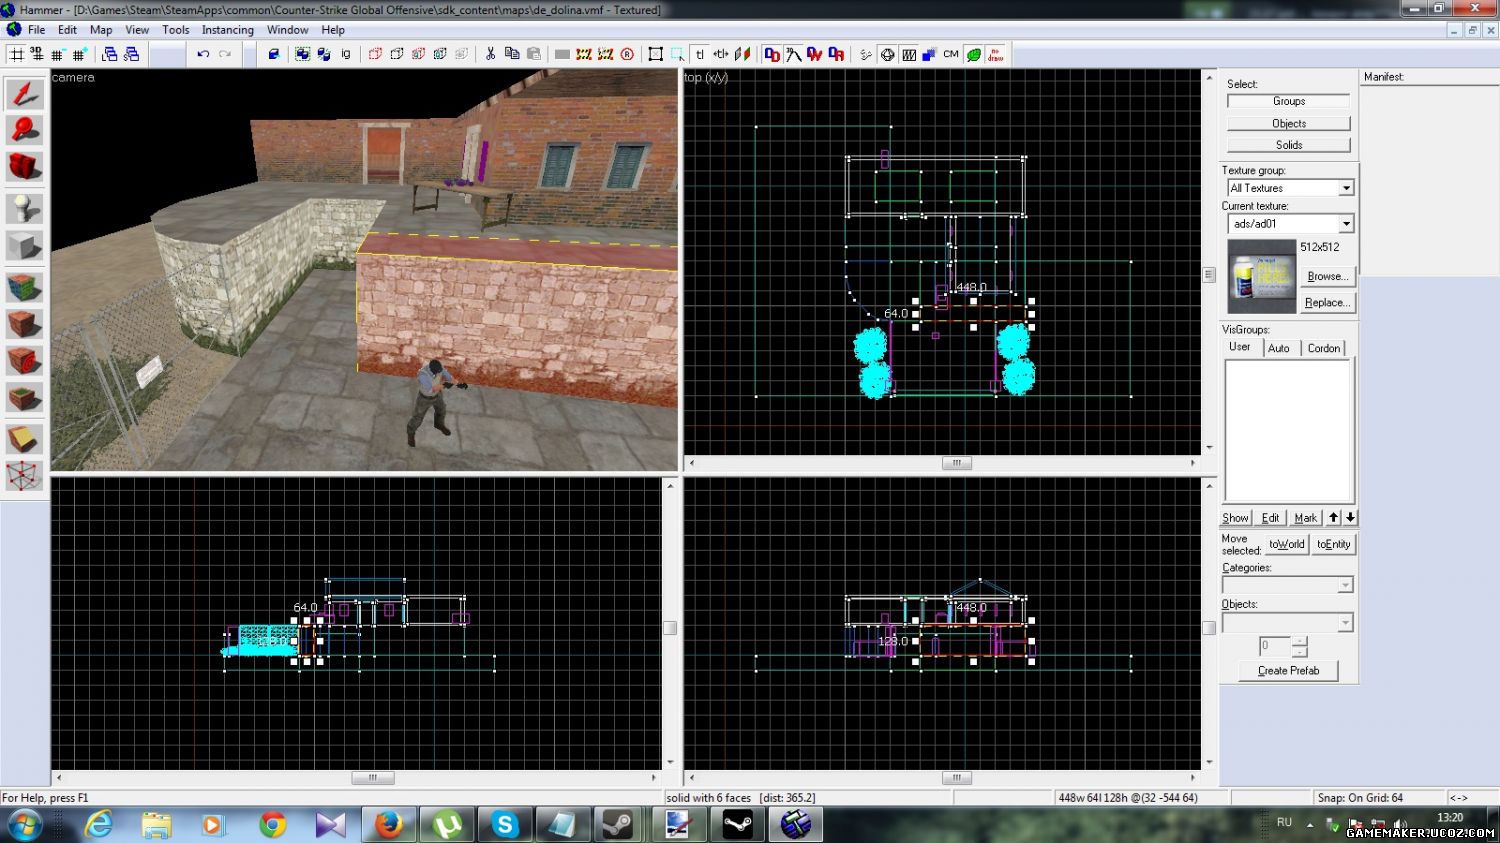The image size is (1500, 843).
Task: Open the Current texture ads/ad01 dropdown
Action: (x=1346, y=224)
